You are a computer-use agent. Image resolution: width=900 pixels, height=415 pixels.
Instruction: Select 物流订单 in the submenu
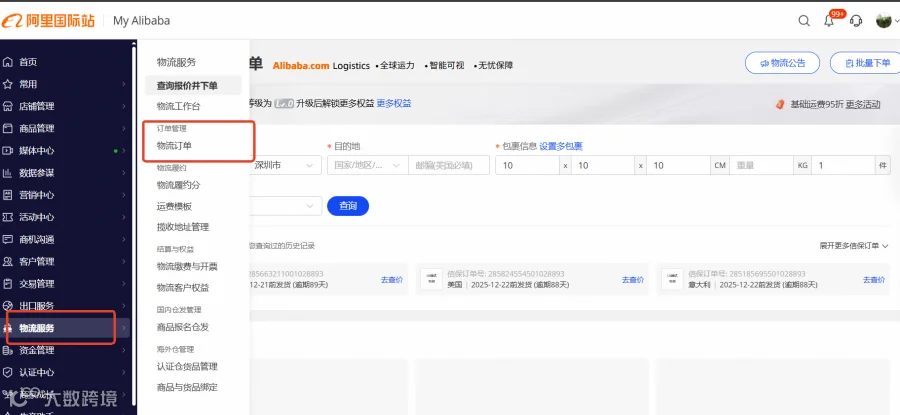174,146
